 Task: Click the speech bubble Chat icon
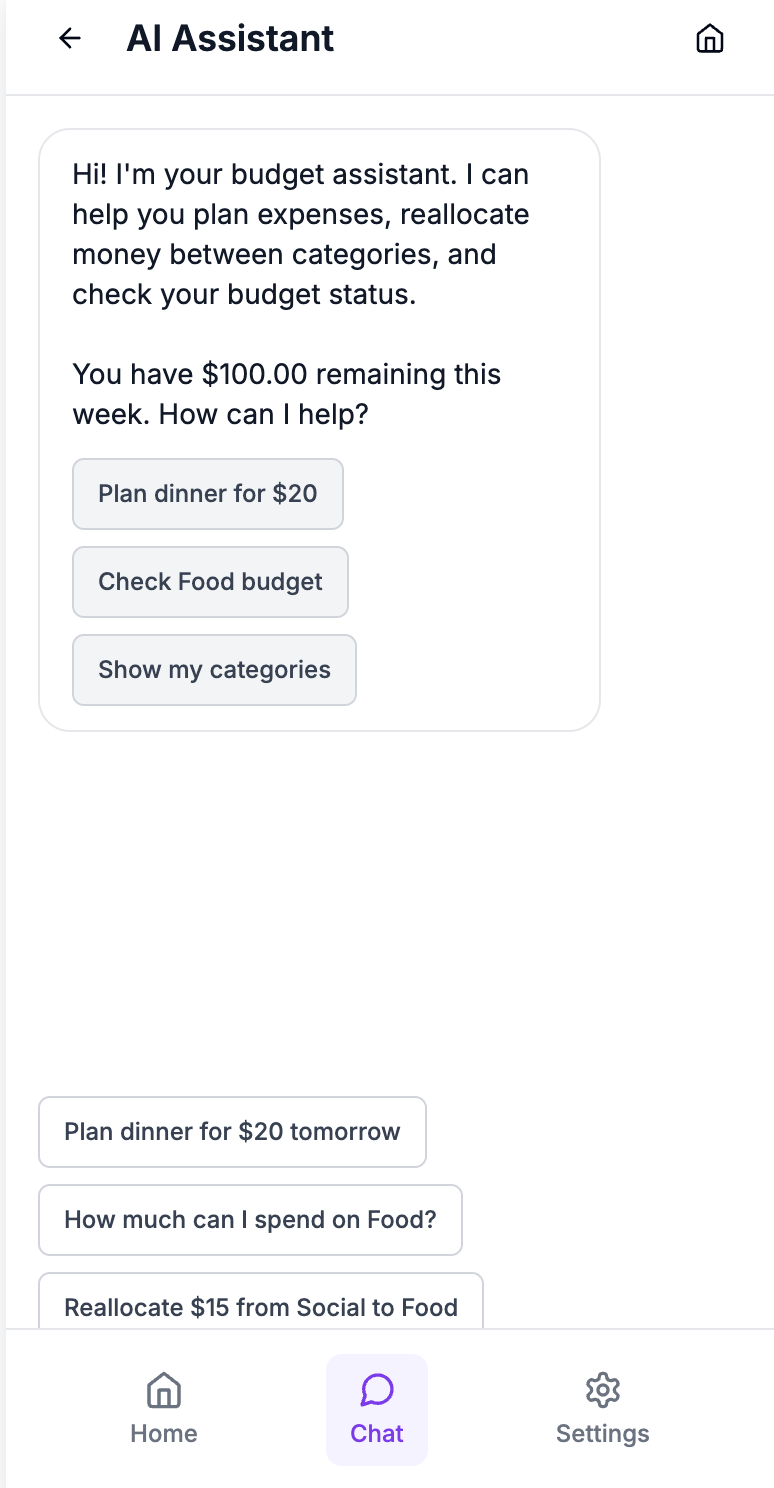pos(377,1389)
